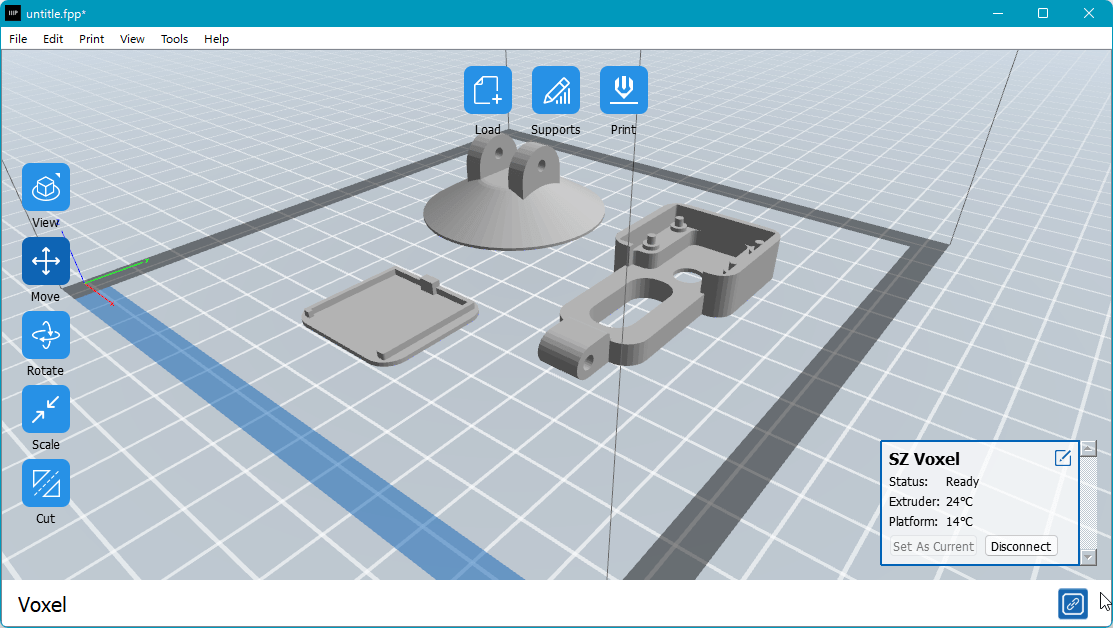Minimize the FlashPrint window
Screen dimensions: 1113x628
[x=998, y=13]
